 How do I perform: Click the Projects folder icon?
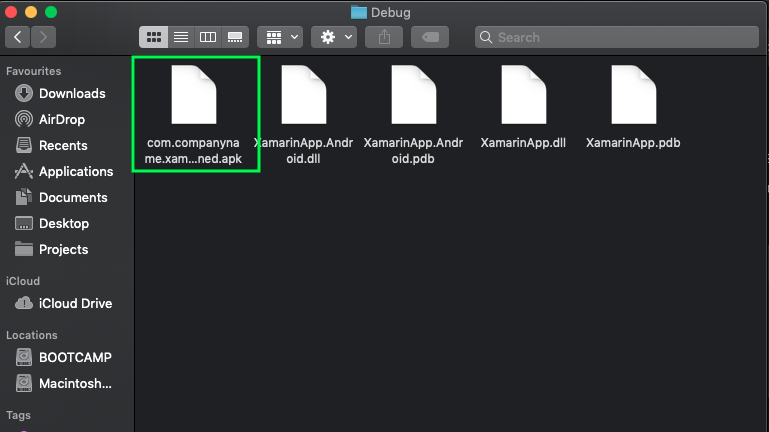pyautogui.click(x=24, y=249)
